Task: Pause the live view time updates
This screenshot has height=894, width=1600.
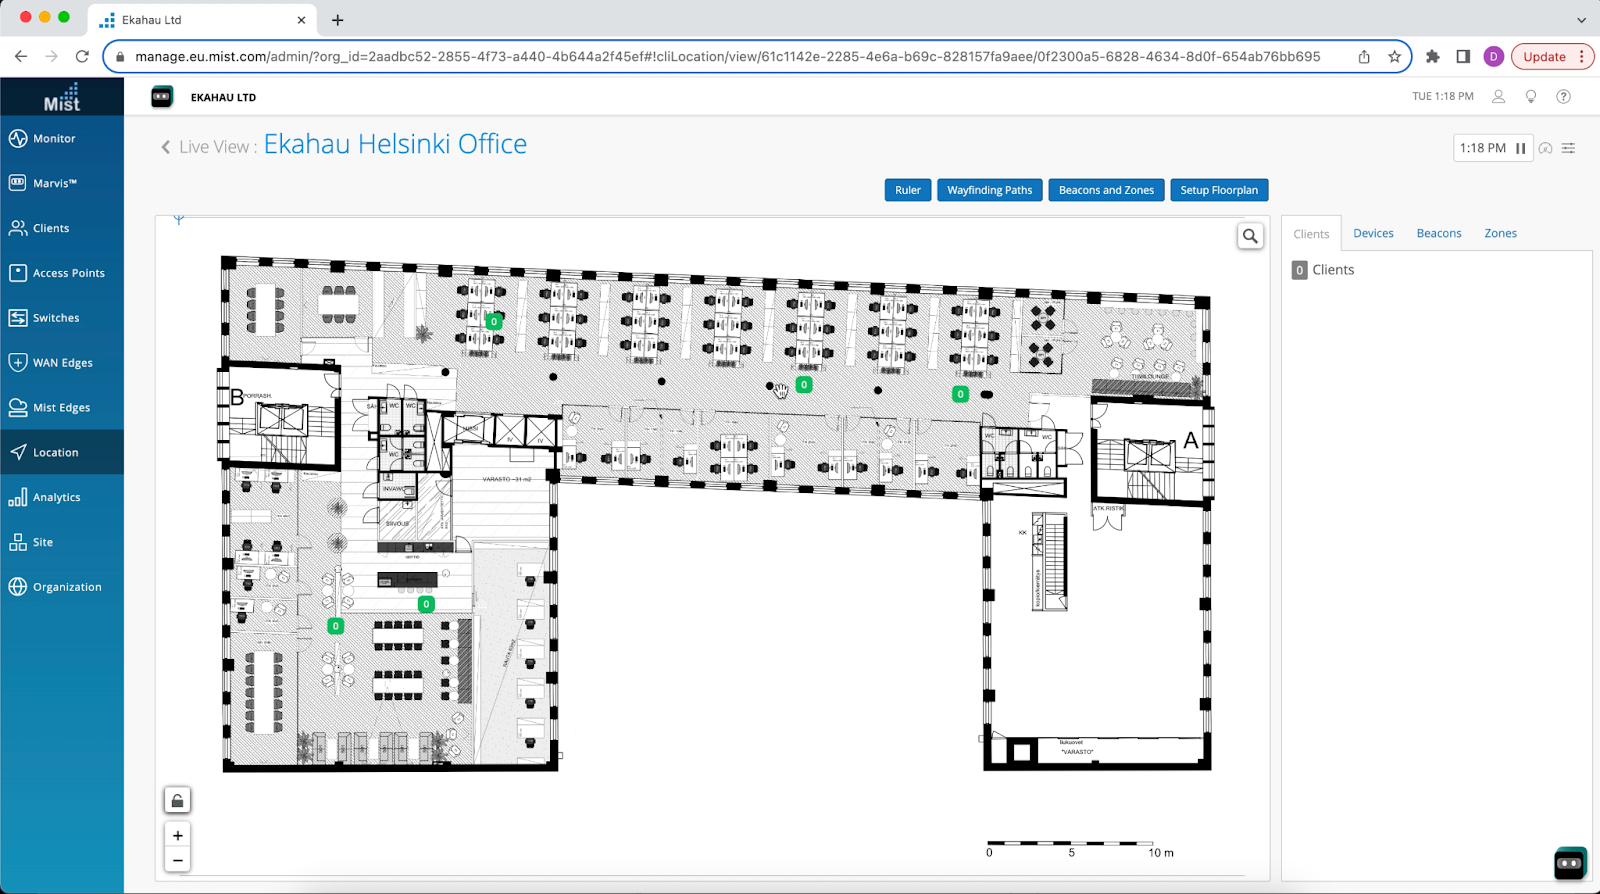Action: 1520,148
